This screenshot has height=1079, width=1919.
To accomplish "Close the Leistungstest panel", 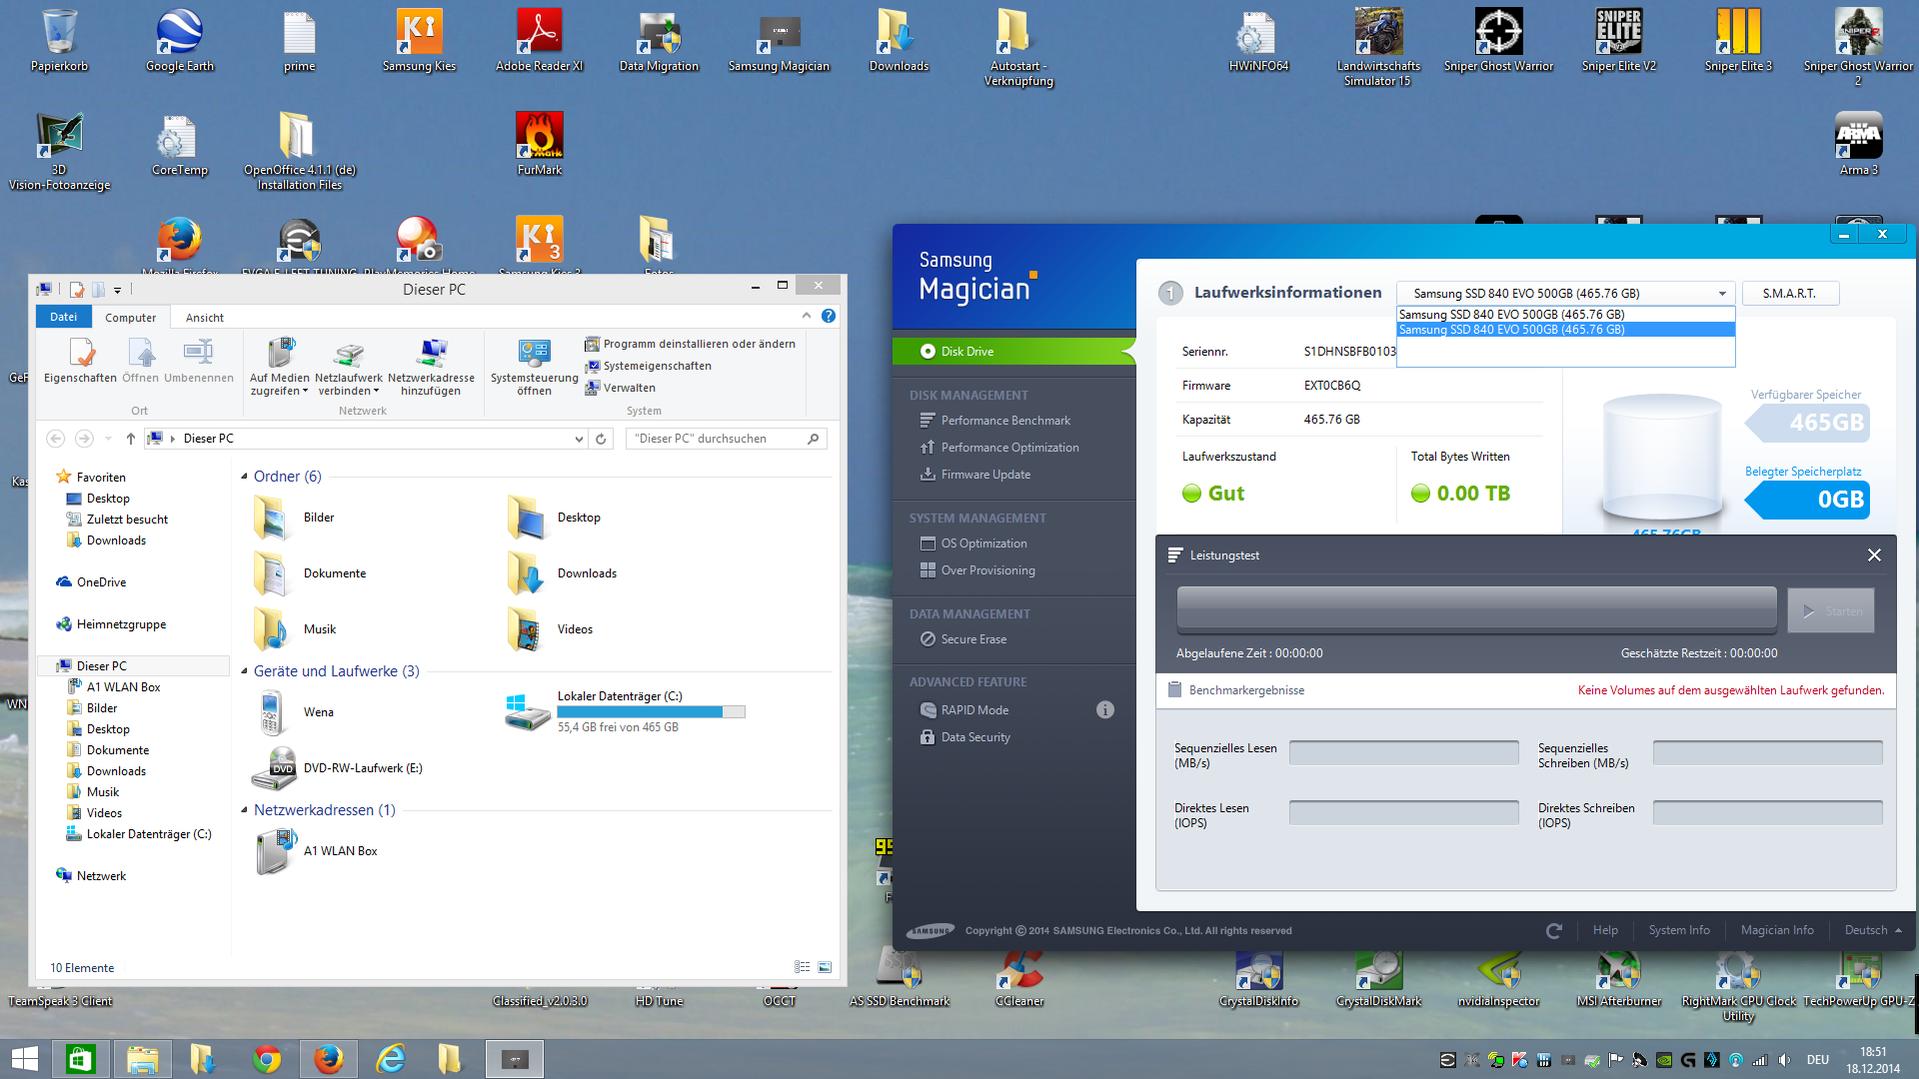I will (x=1874, y=555).
